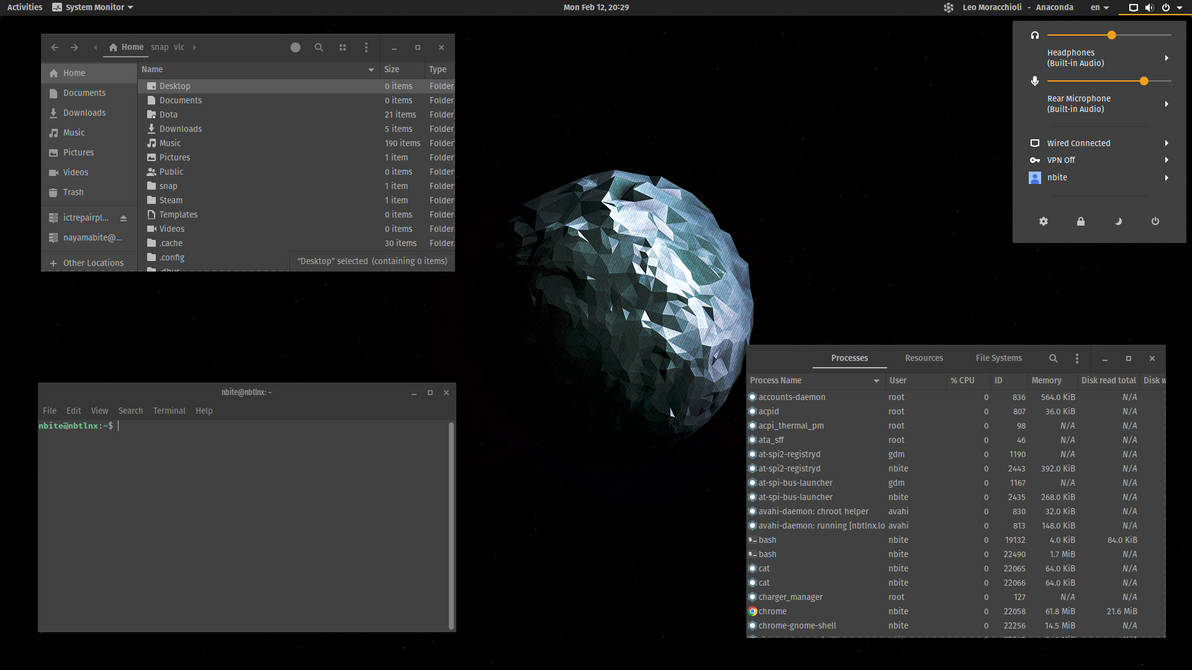Open the System Monitor app menu in top bar
Screen dimensions: 1192x670
[x=93, y=7]
